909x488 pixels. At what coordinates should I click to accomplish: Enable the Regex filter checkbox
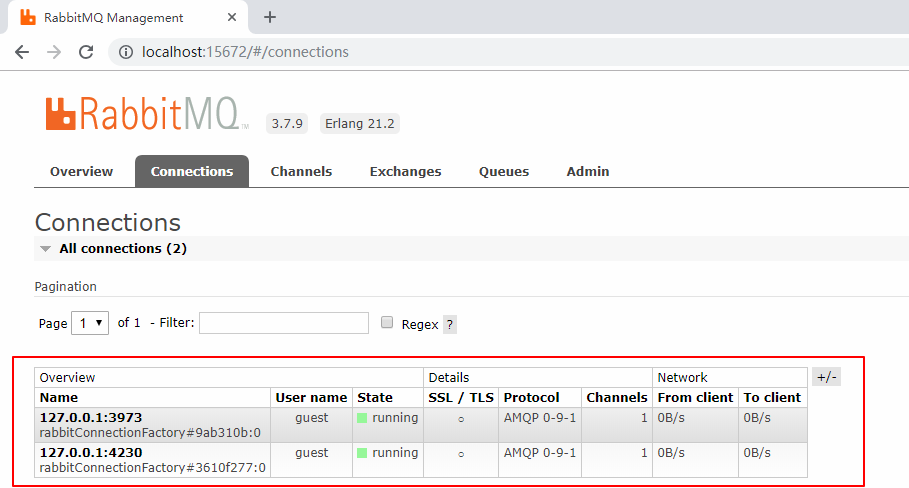click(x=388, y=323)
